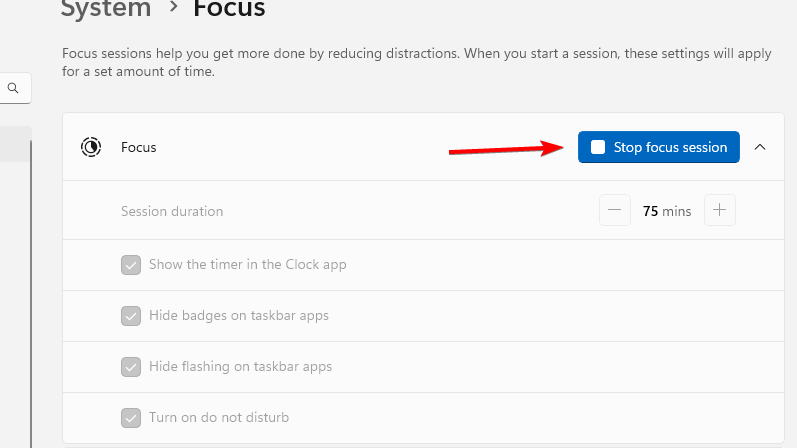Click the 'Focus' row label text
This screenshot has height=448, width=797.
click(139, 147)
